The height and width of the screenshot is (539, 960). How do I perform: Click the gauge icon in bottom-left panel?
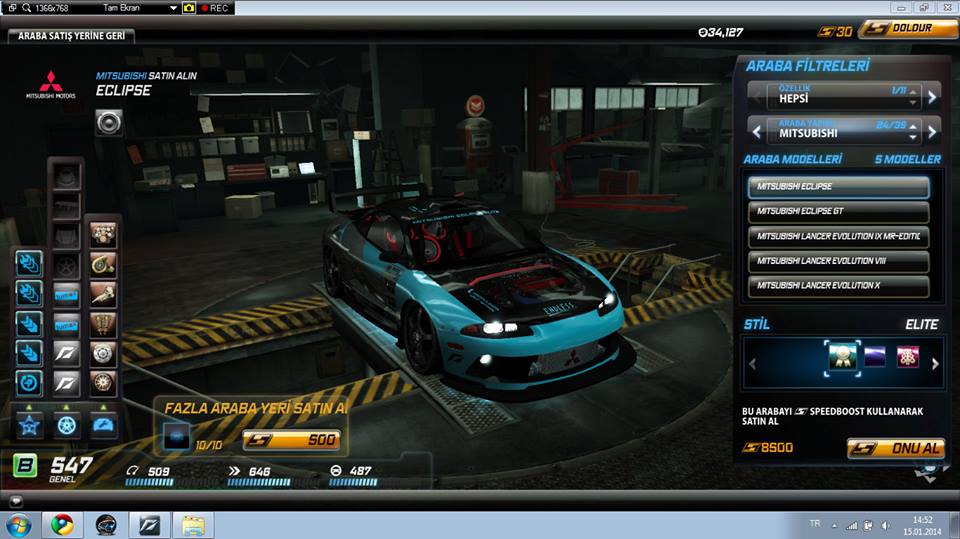click(103, 425)
